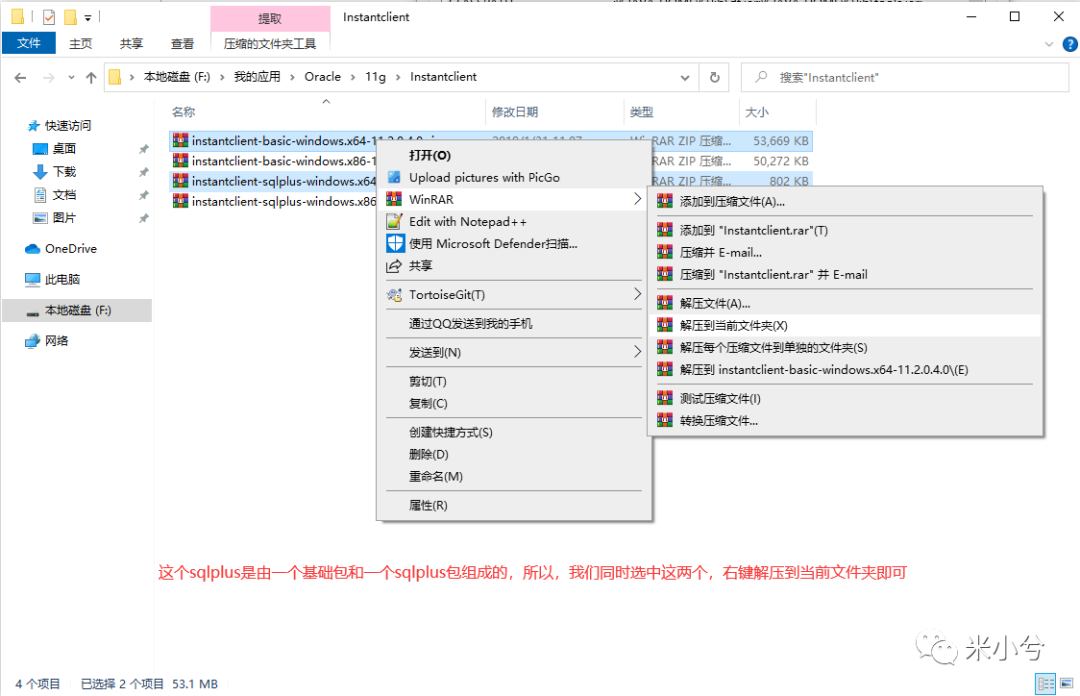1080x696 pixels.
Task: Open Explorer help question icon
Action: pyautogui.click(x=1070, y=44)
